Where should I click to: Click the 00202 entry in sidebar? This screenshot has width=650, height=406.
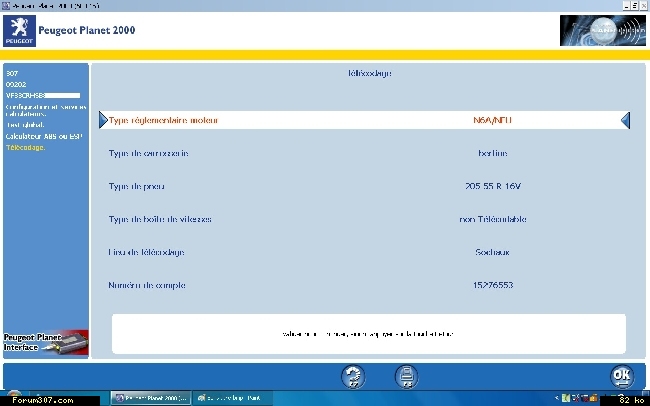pos(16,84)
